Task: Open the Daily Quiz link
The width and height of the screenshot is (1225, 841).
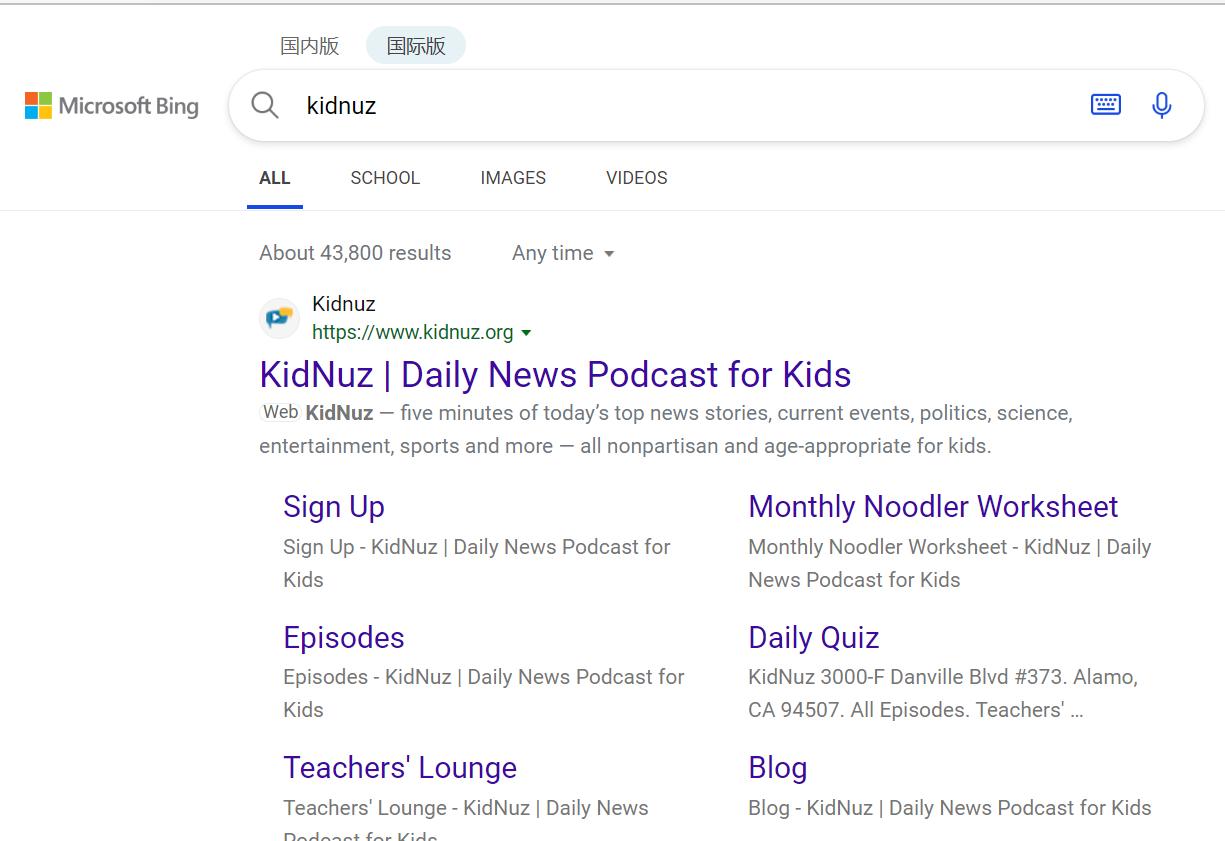Action: 813,638
